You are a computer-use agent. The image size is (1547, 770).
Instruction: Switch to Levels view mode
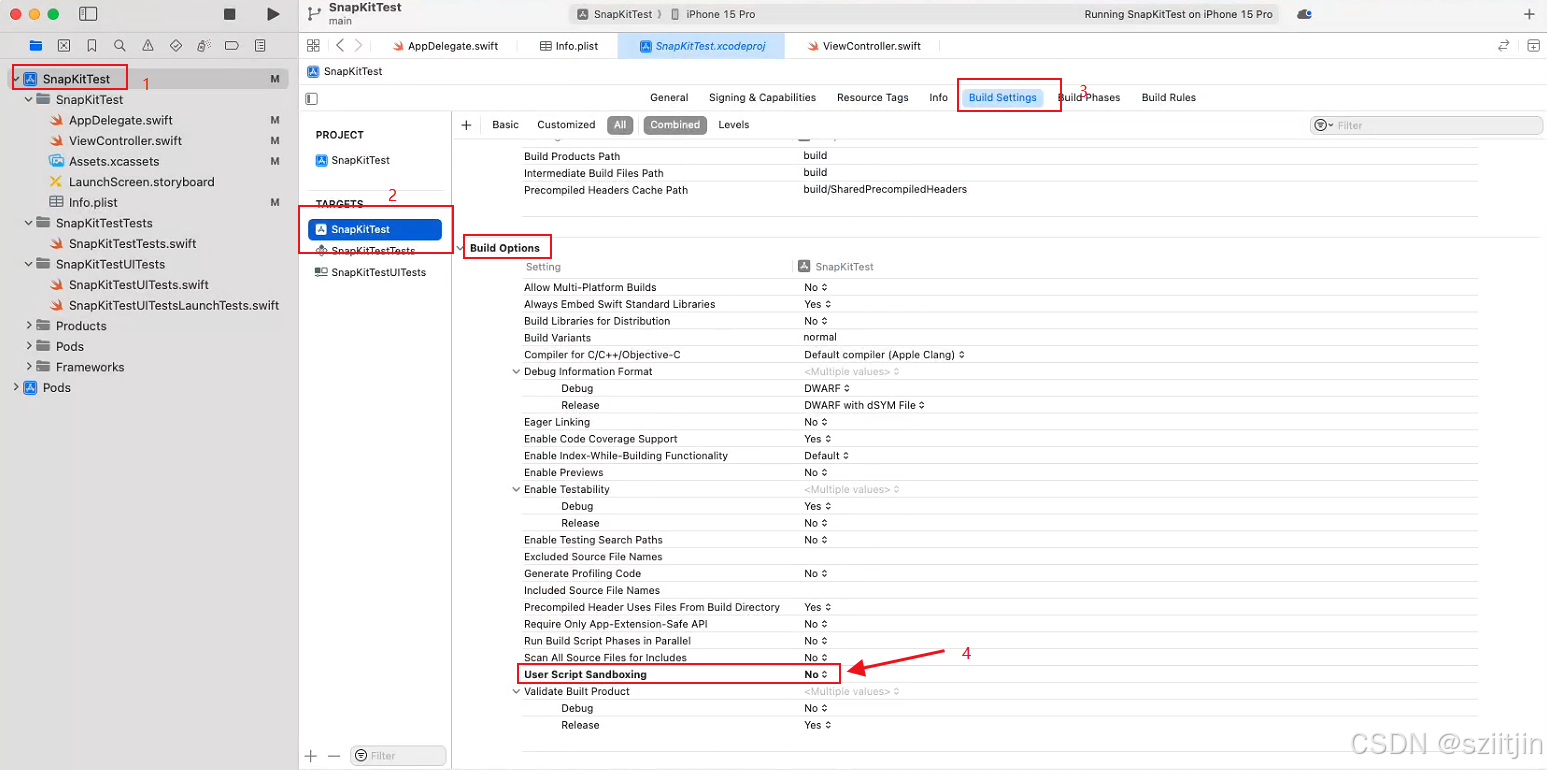tap(734, 125)
